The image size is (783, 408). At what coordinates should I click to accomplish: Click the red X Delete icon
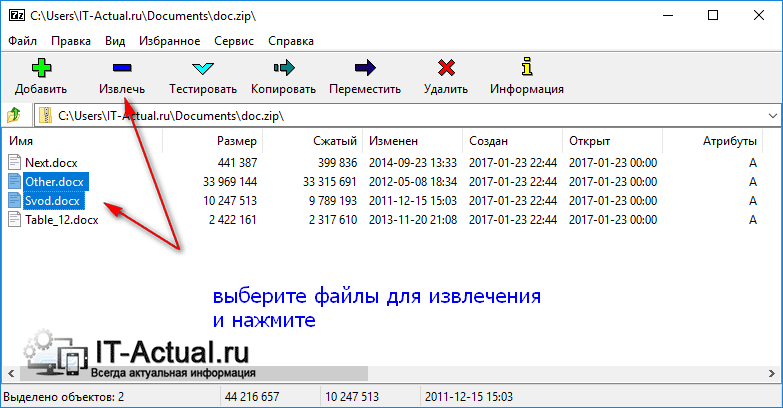446,67
